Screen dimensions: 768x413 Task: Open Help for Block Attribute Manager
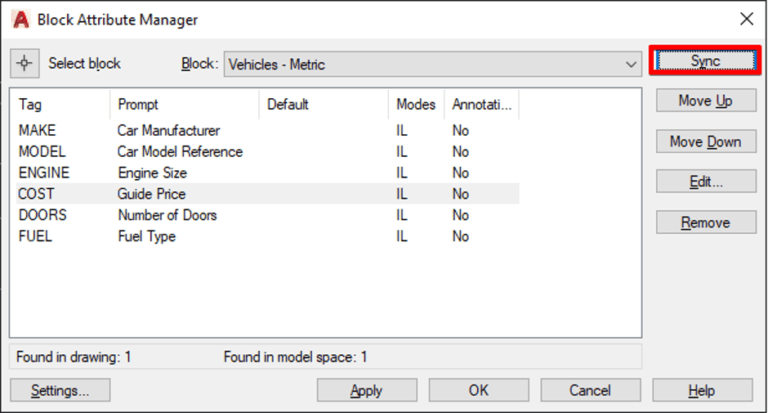702,390
